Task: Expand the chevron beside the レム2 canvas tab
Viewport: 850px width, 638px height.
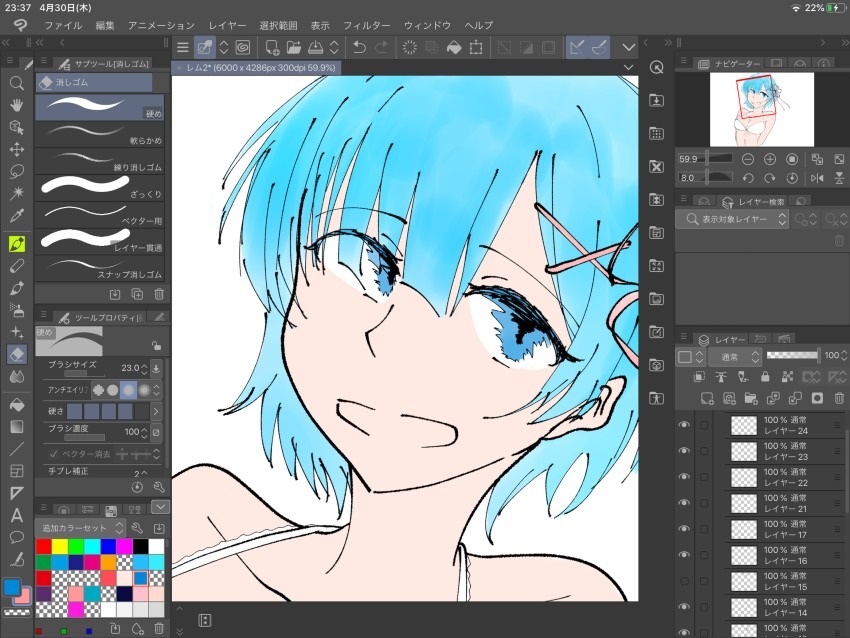Action: [x=628, y=66]
